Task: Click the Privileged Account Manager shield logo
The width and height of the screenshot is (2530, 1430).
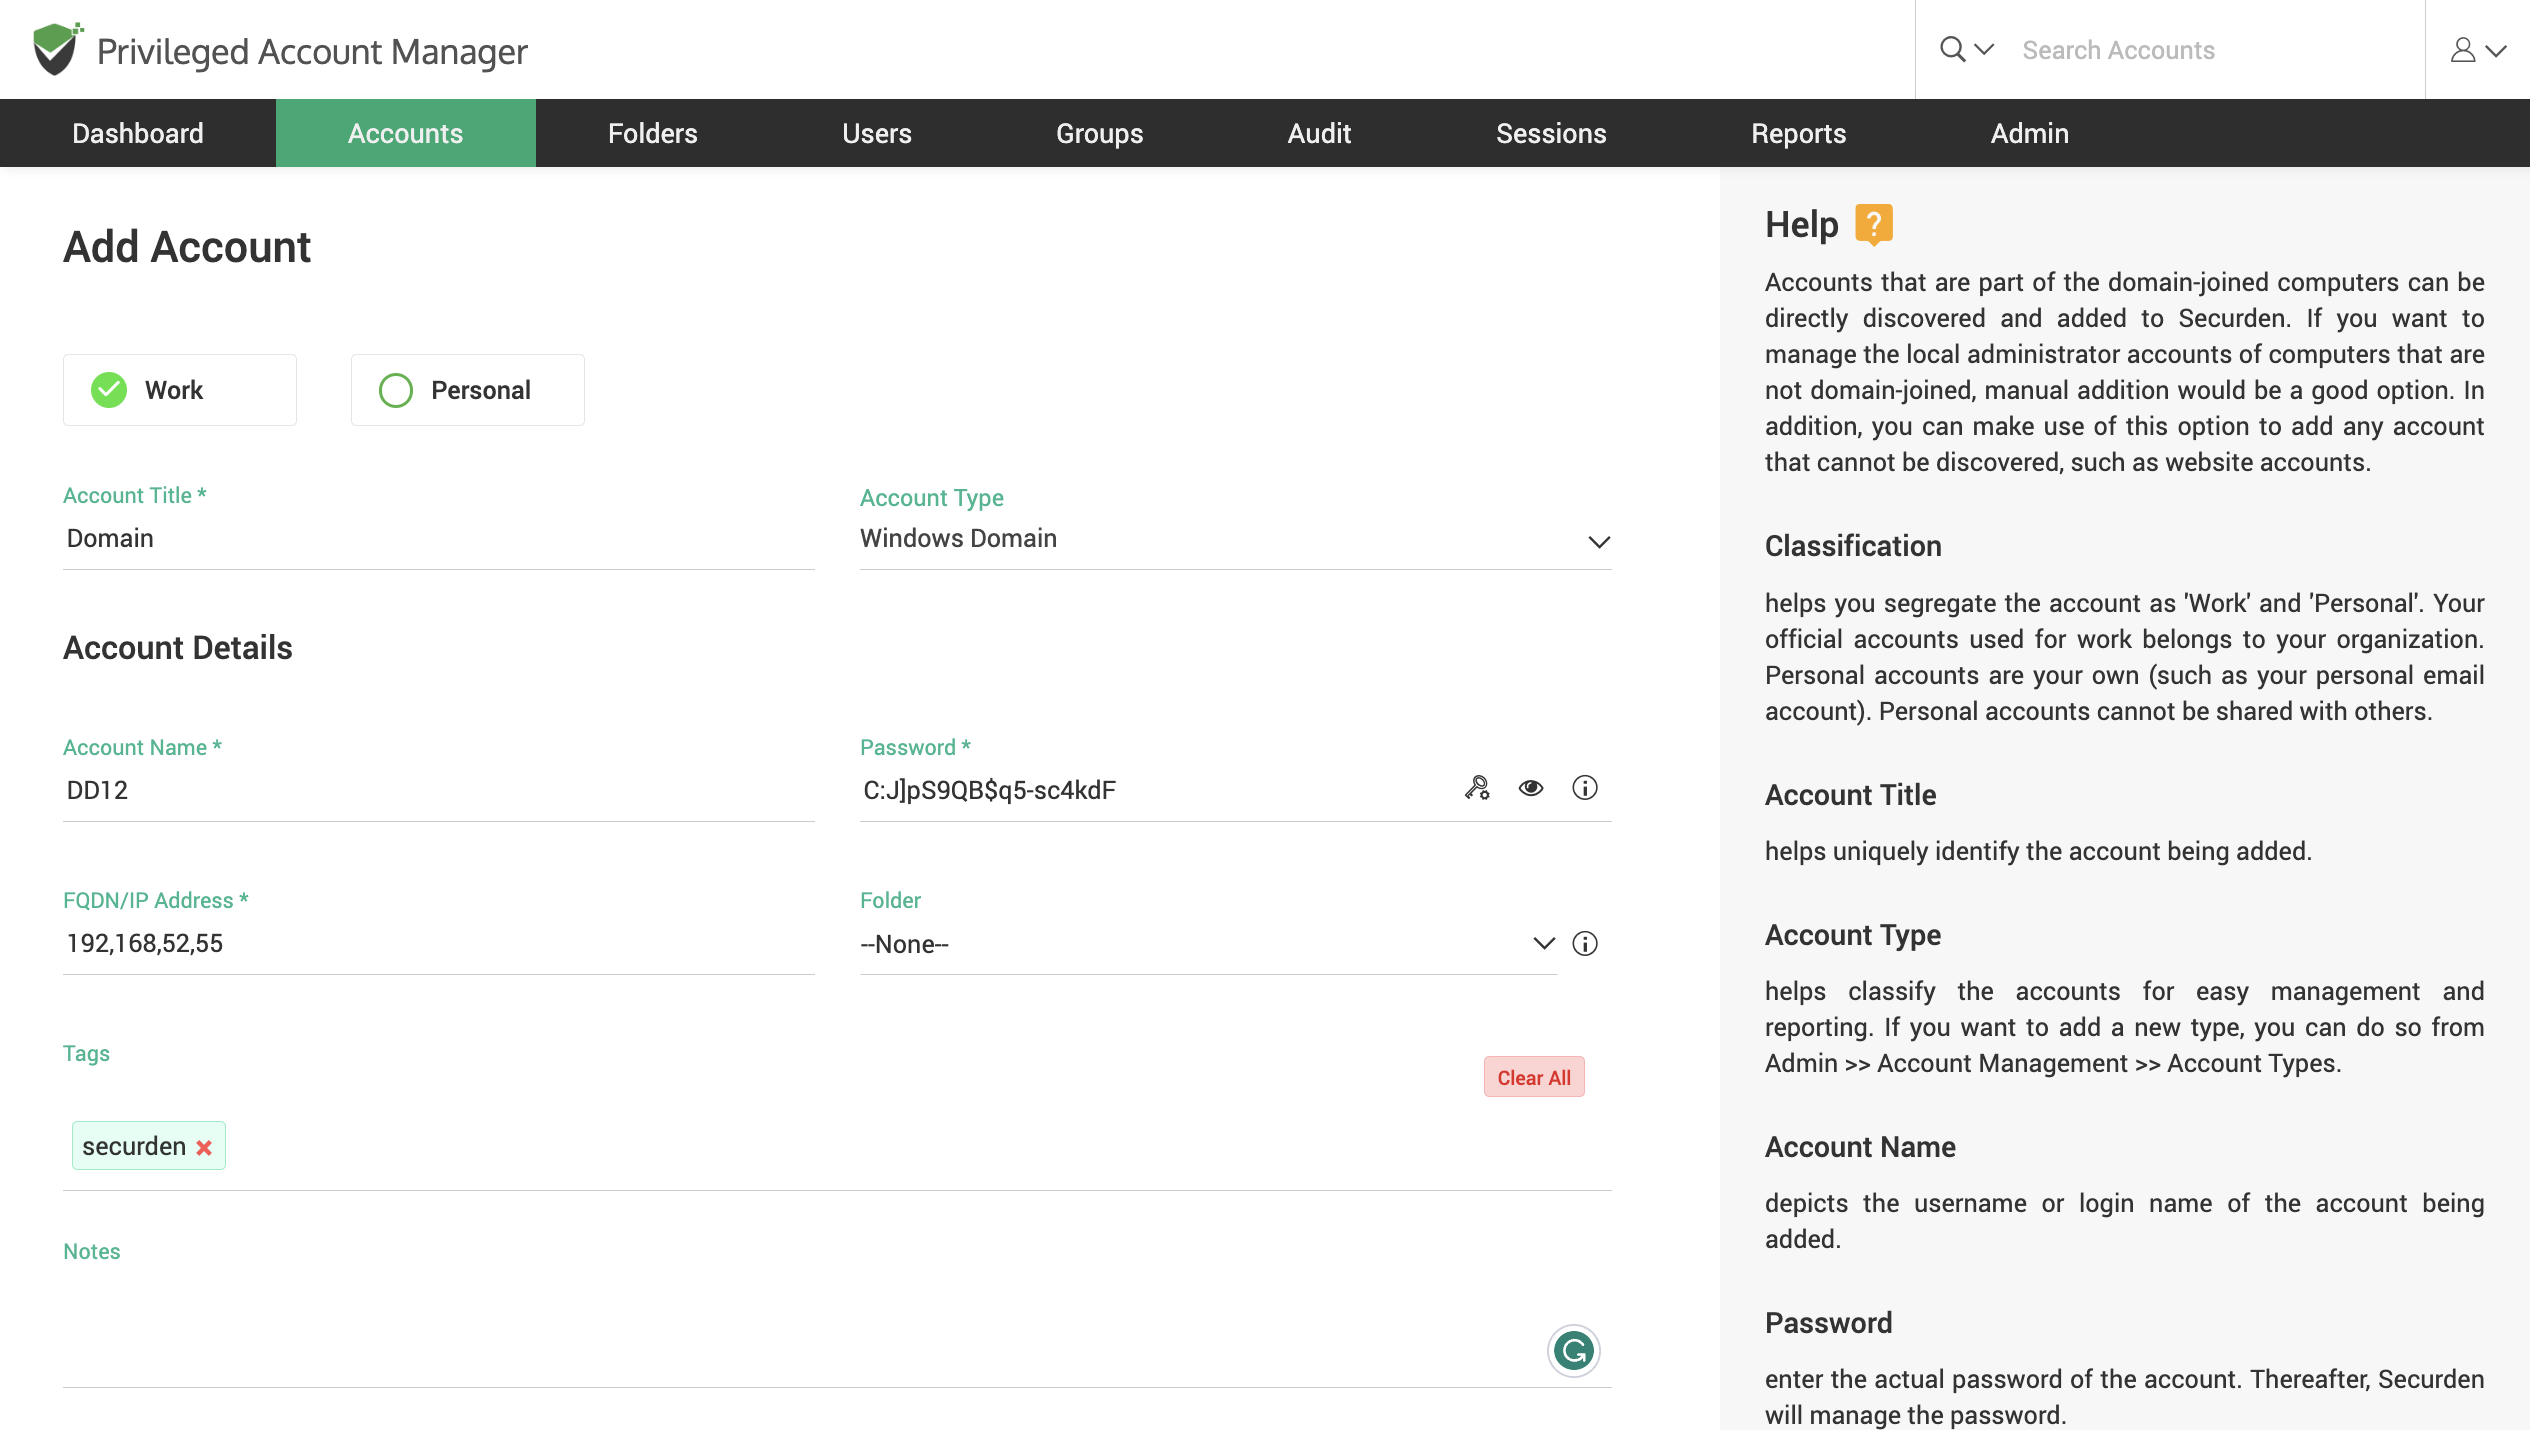Action: tap(57, 49)
